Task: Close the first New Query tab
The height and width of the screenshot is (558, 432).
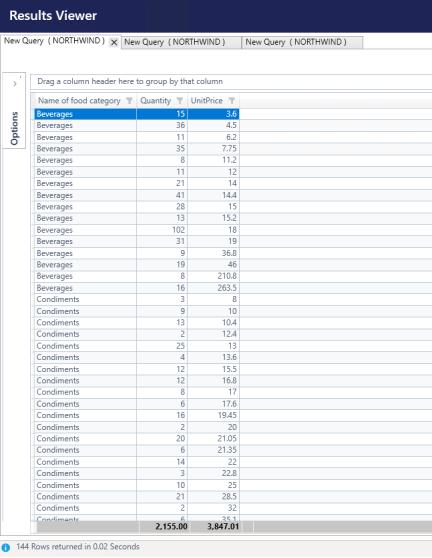Action: pos(114,42)
